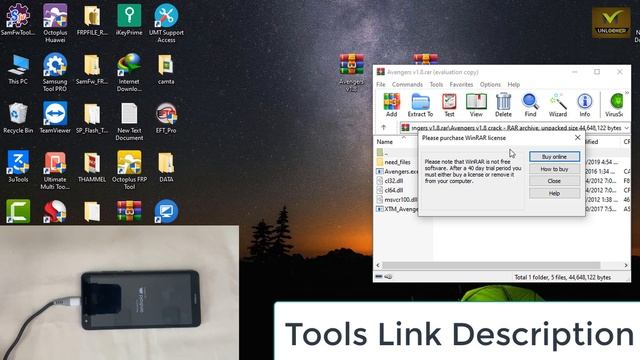This screenshot has width=640, height=360.
Task: Select the FRPFILE_R folder on the desktop
Action: (92, 20)
